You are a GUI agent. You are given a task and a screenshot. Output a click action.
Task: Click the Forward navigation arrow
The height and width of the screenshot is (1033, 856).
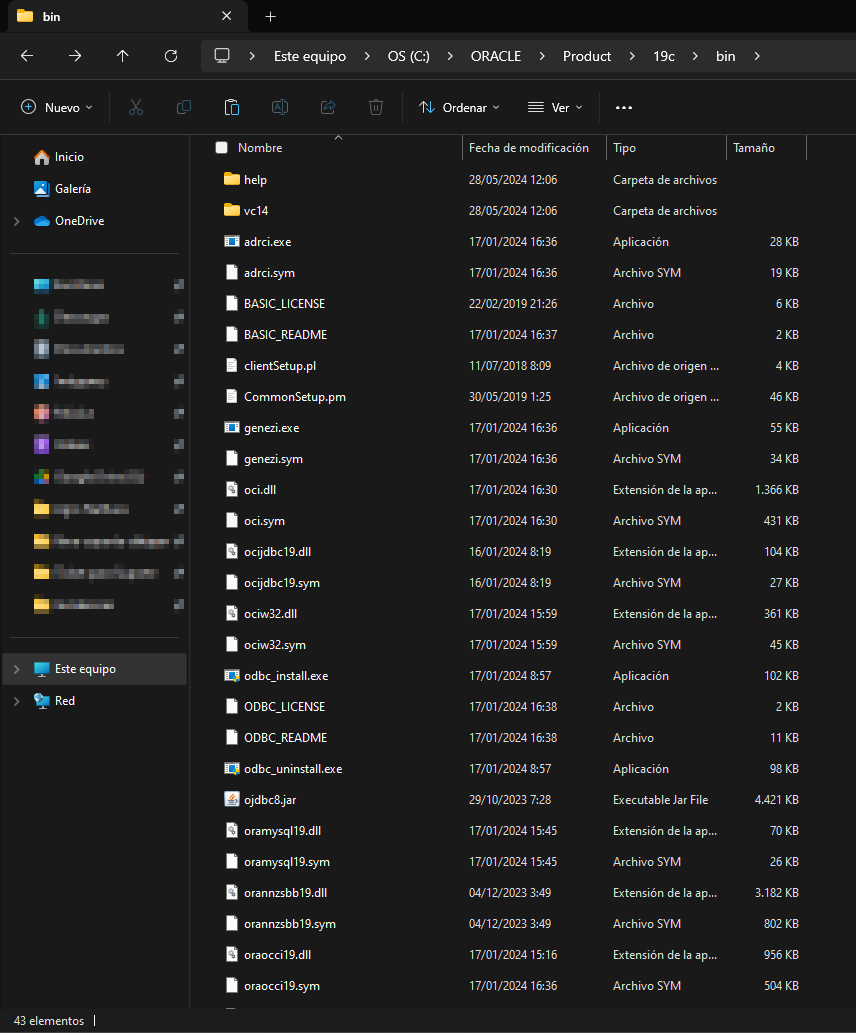(x=75, y=56)
